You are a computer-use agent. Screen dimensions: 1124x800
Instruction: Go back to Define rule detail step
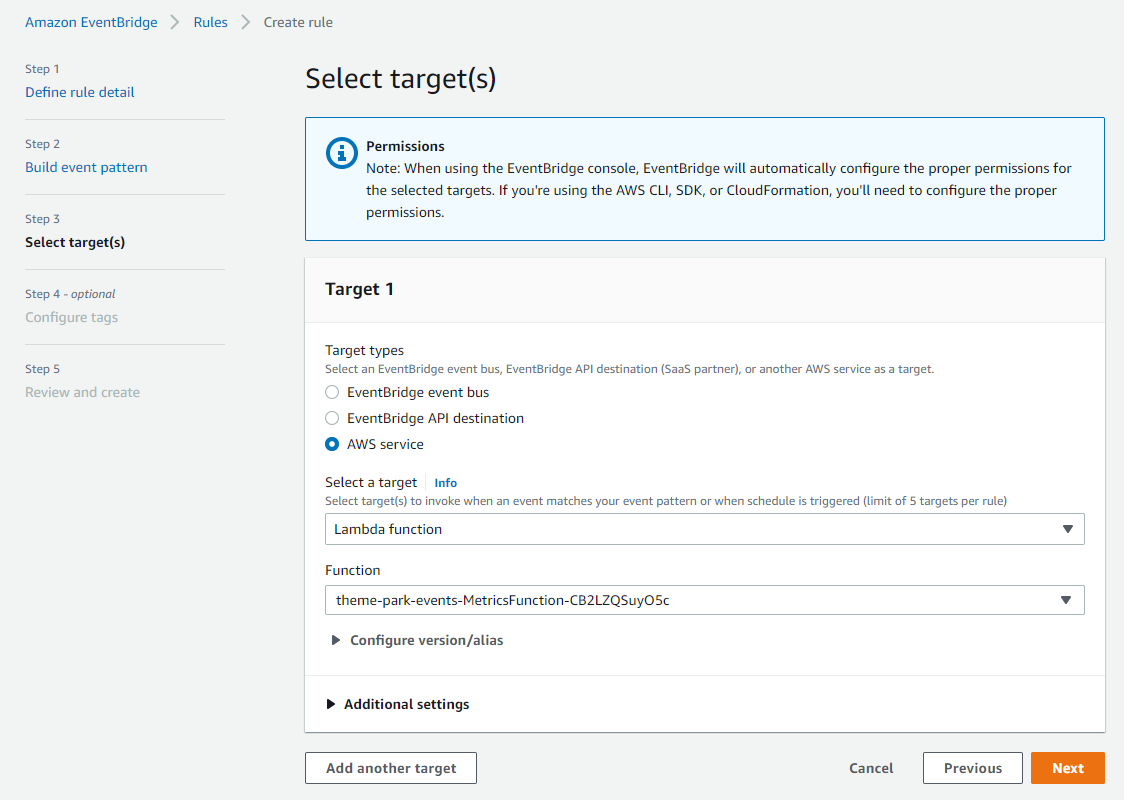[80, 92]
